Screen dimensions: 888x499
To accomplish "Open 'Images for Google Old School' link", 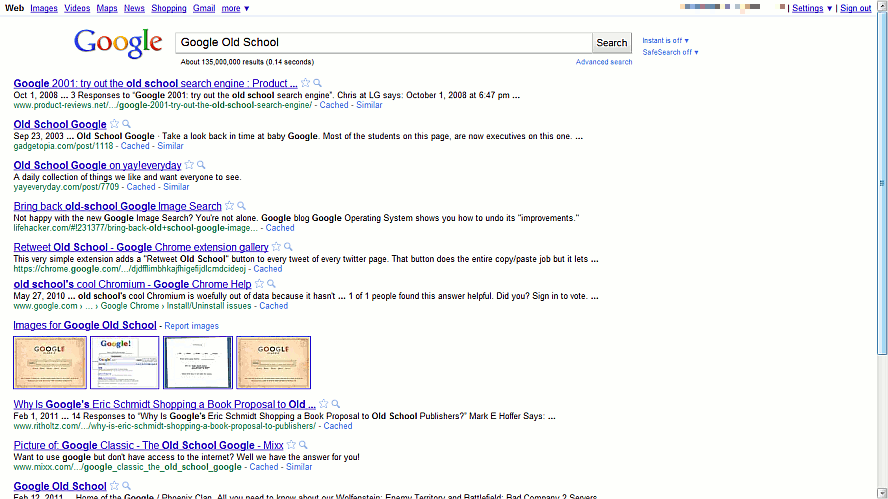I will [x=85, y=325].
